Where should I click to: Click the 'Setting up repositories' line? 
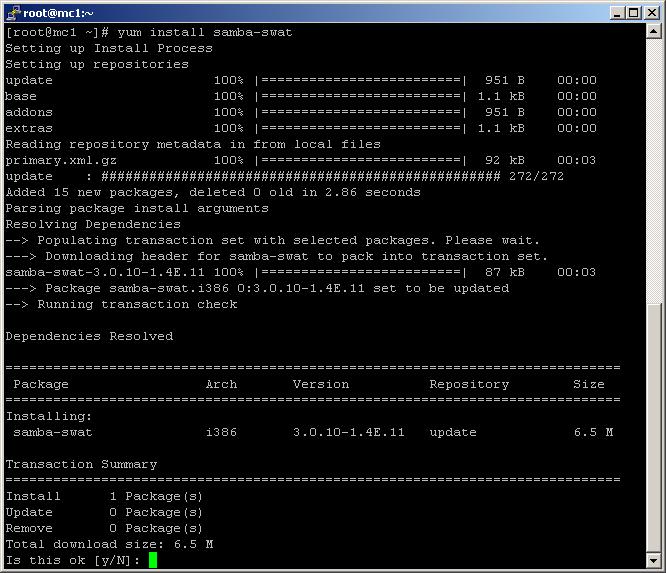click(97, 64)
